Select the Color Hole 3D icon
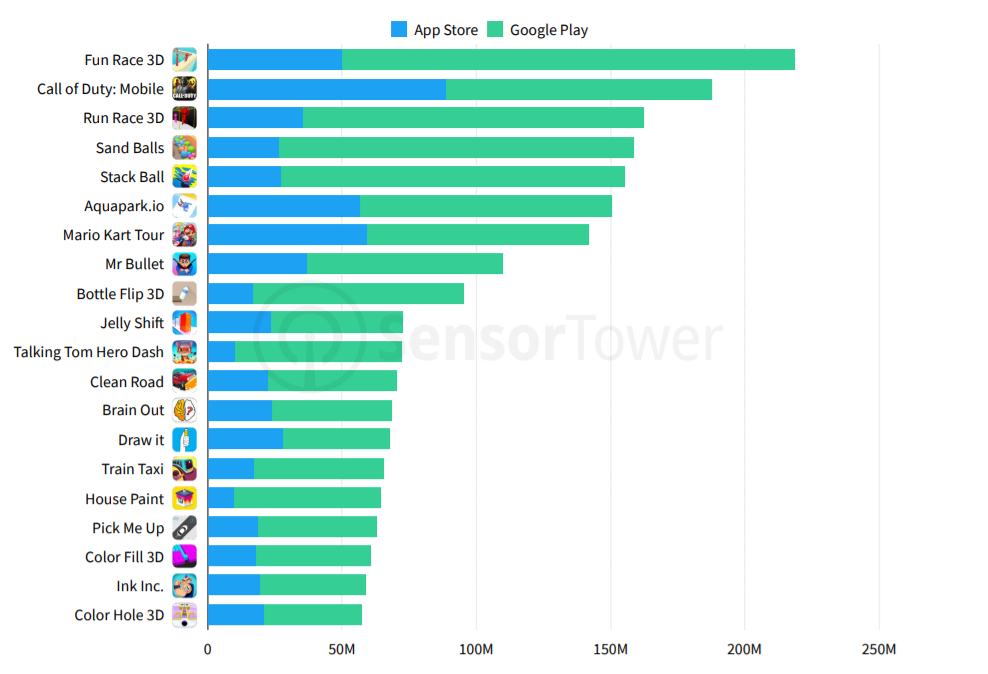Viewport: 988px width, 674px height. [x=185, y=615]
